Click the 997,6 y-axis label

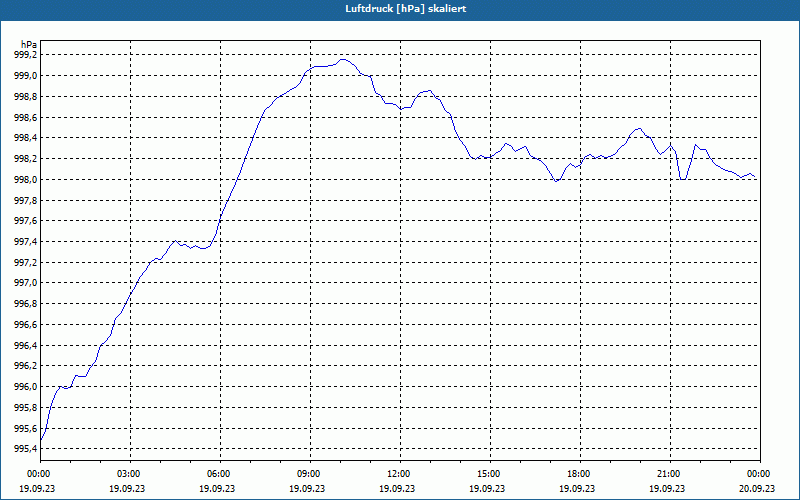(x=25, y=221)
